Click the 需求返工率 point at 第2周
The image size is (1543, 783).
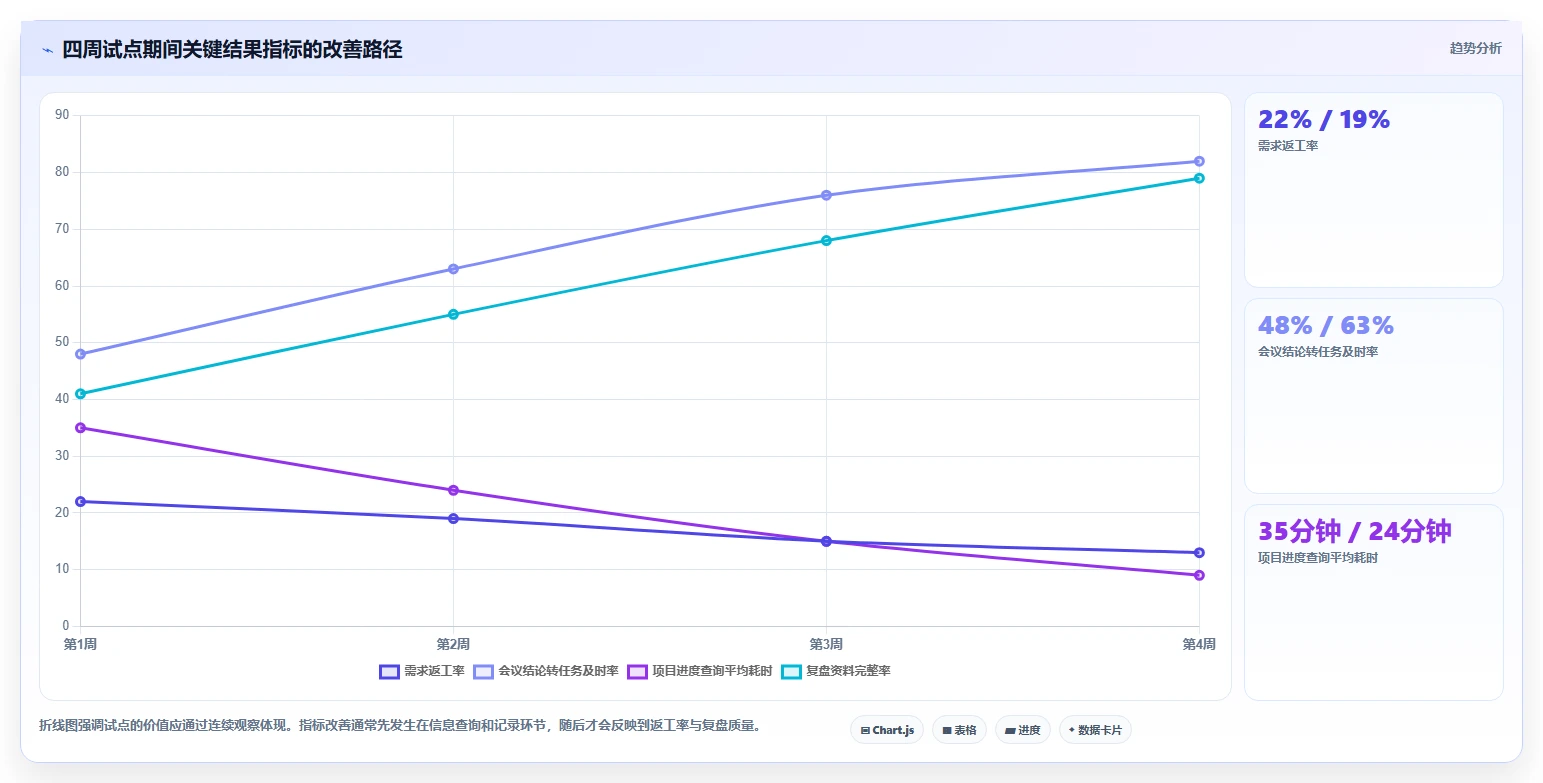tap(453, 518)
